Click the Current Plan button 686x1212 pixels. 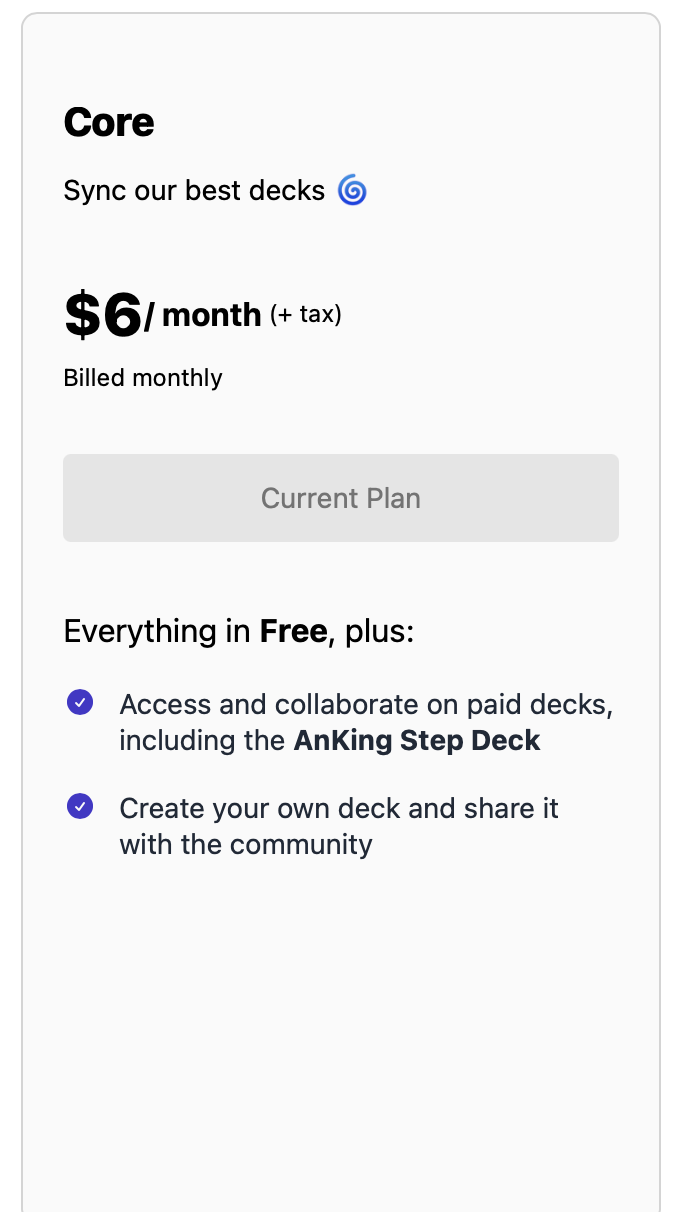point(341,498)
